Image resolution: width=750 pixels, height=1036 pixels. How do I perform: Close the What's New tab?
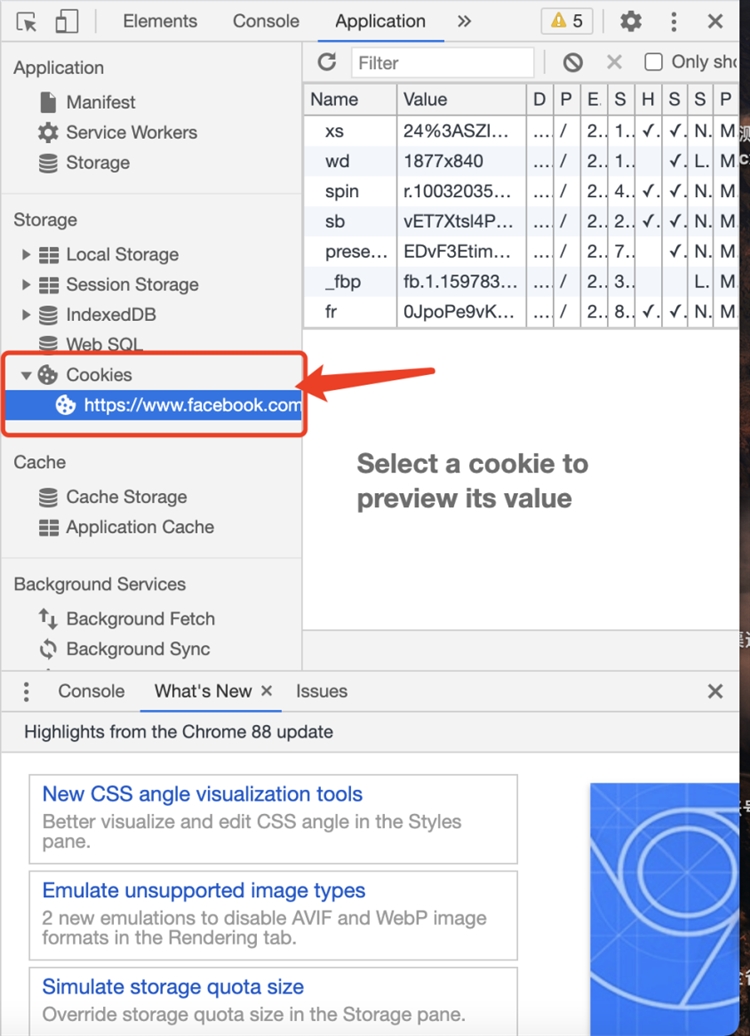pyautogui.click(x=267, y=691)
